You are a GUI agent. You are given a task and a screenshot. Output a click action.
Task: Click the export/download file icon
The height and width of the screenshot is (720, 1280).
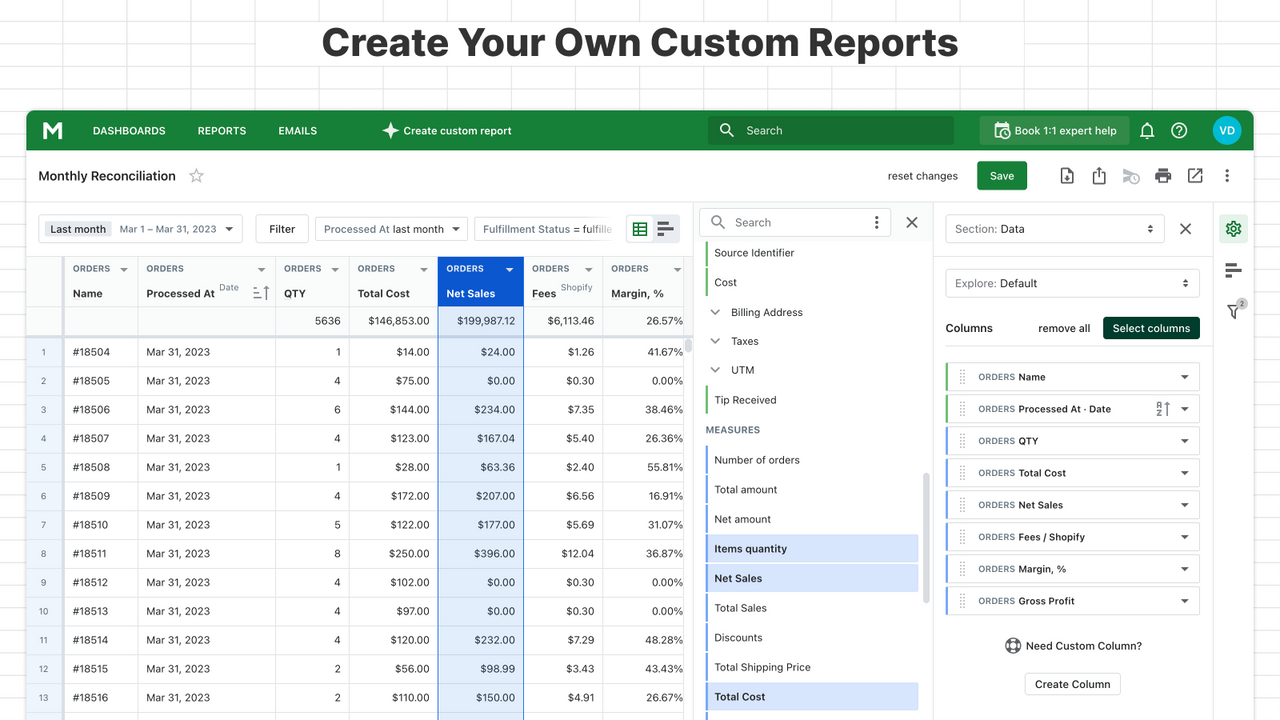(1067, 175)
